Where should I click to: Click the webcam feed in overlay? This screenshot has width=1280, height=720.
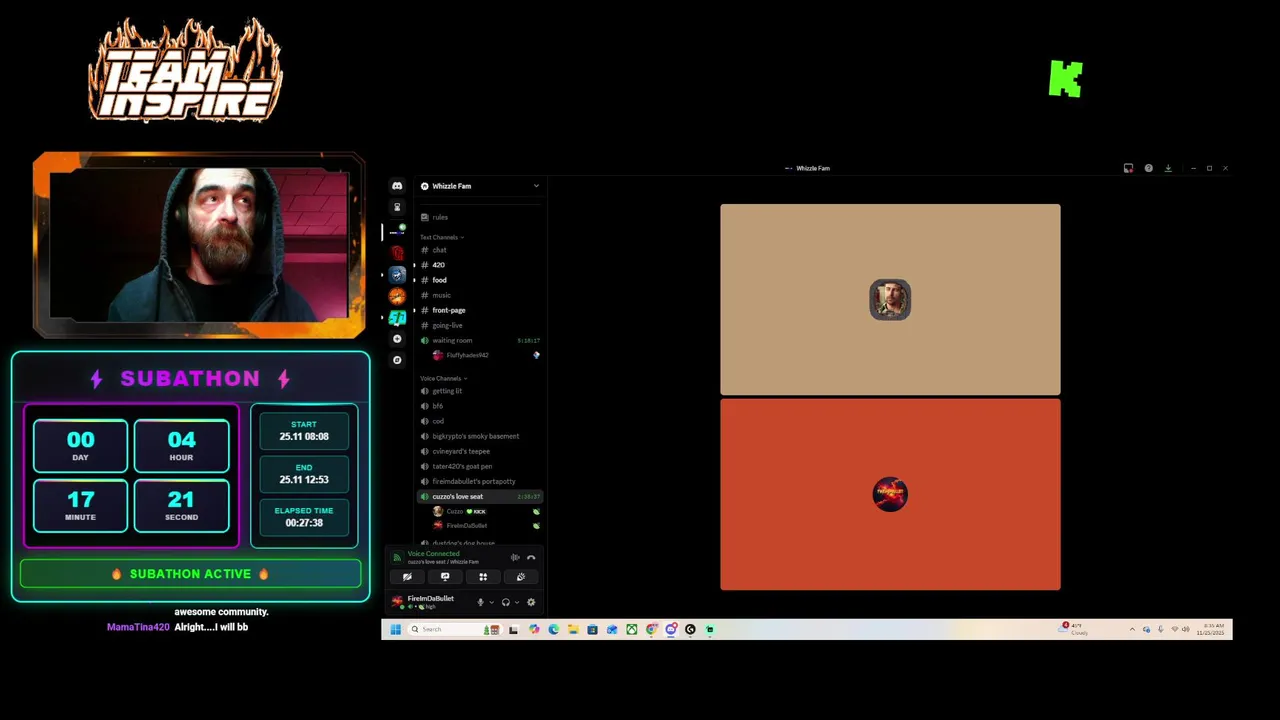click(x=199, y=245)
